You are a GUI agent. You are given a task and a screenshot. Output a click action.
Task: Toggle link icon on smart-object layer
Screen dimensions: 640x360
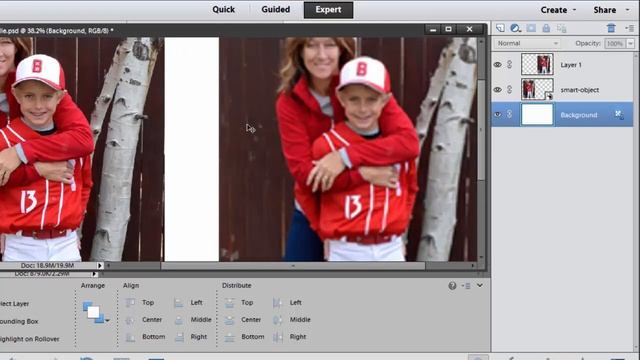[509, 89]
